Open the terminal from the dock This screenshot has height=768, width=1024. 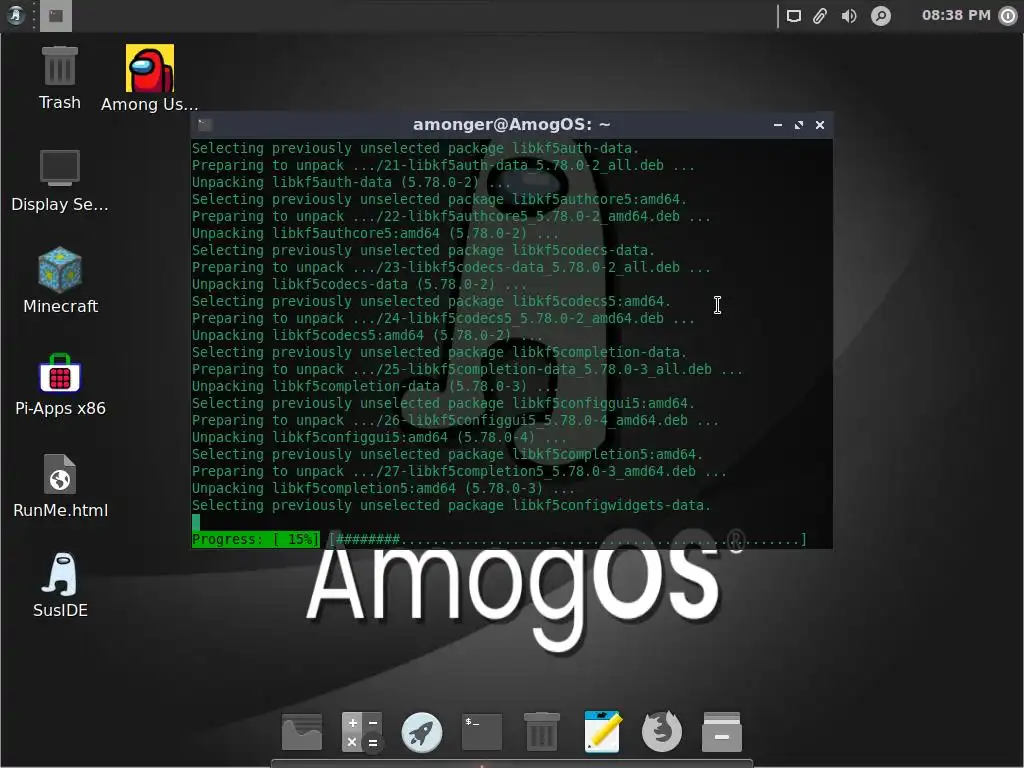click(x=482, y=732)
